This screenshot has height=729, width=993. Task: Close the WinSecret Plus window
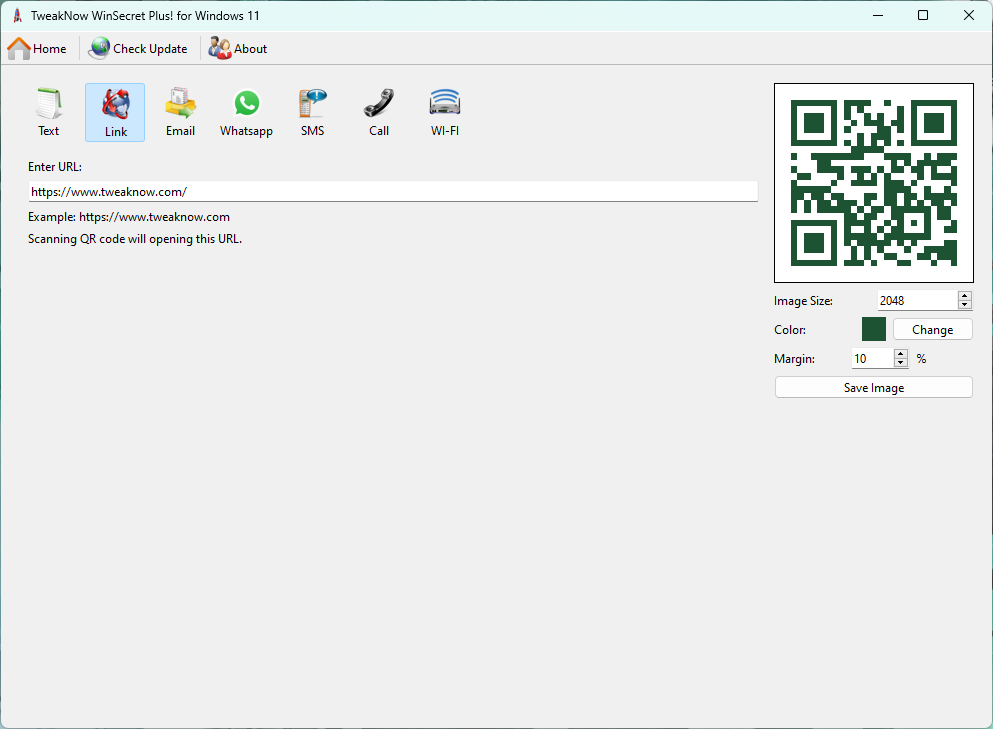click(x=968, y=15)
